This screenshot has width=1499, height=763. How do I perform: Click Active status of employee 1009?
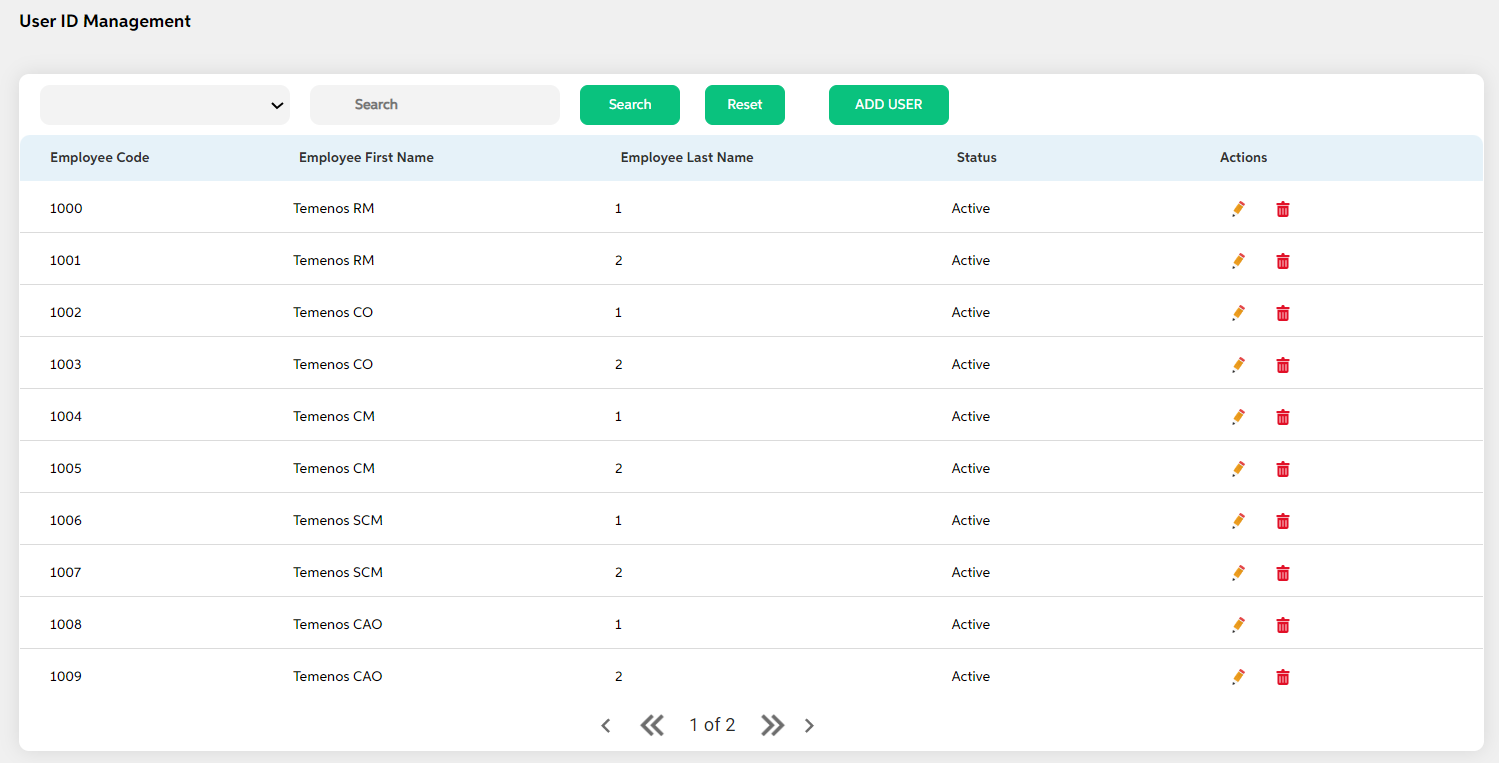[x=971, y=676]
